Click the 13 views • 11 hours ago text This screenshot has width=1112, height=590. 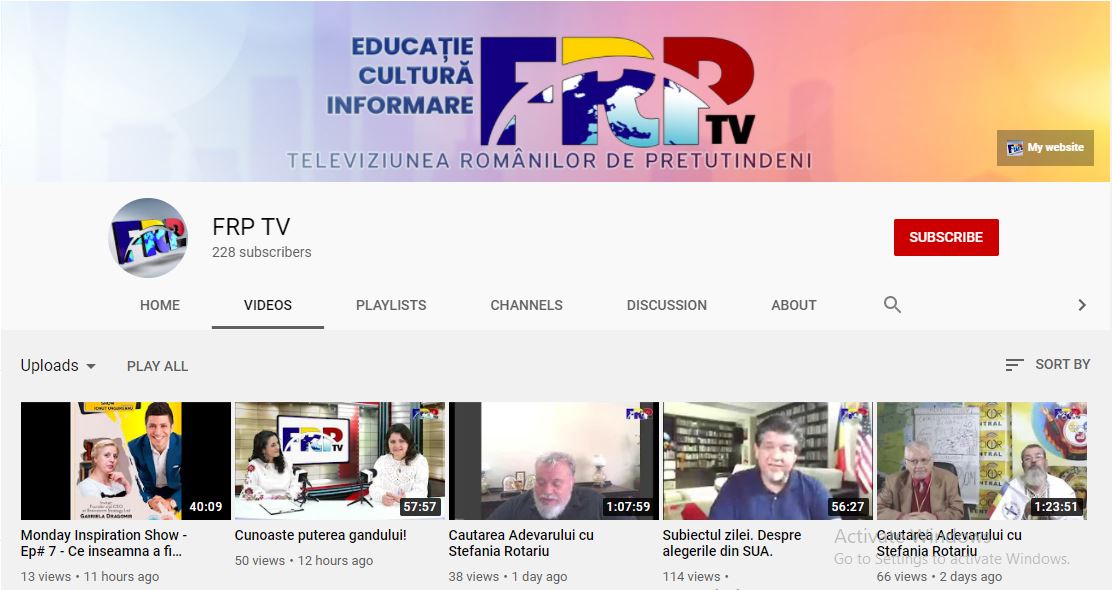click(90, 577)
